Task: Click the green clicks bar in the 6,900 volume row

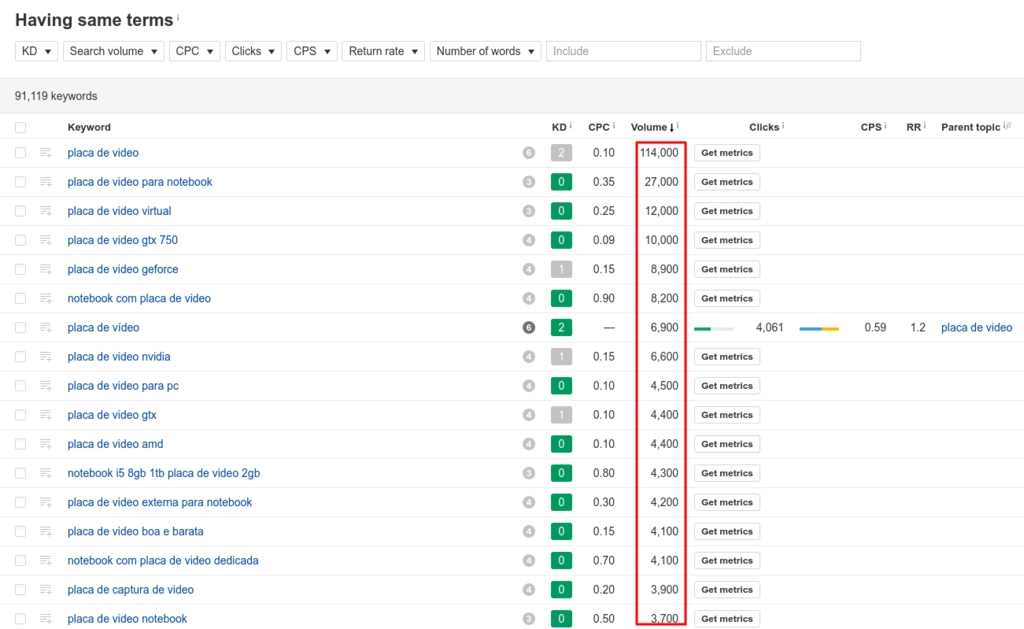Action: click(x=714, y=329)
